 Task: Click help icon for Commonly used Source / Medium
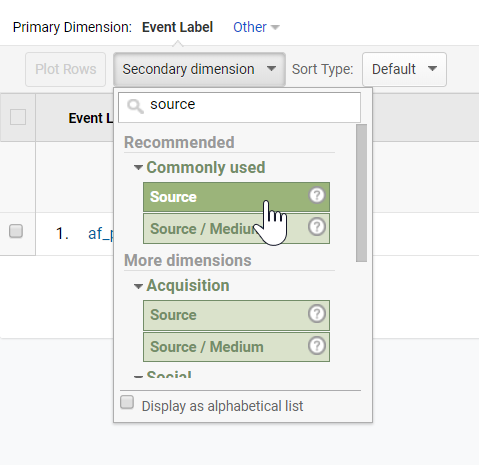317,227
